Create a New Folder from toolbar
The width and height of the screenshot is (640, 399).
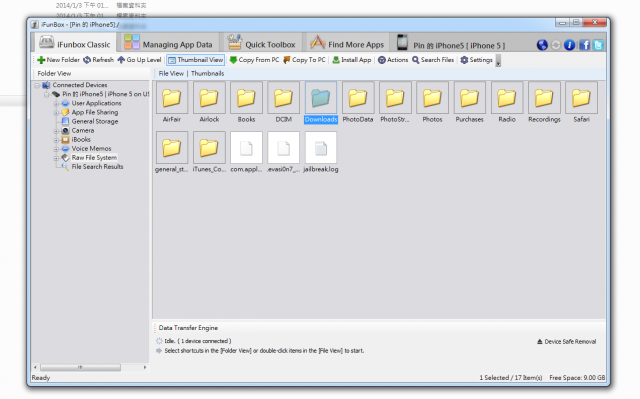tap(58, 60)
